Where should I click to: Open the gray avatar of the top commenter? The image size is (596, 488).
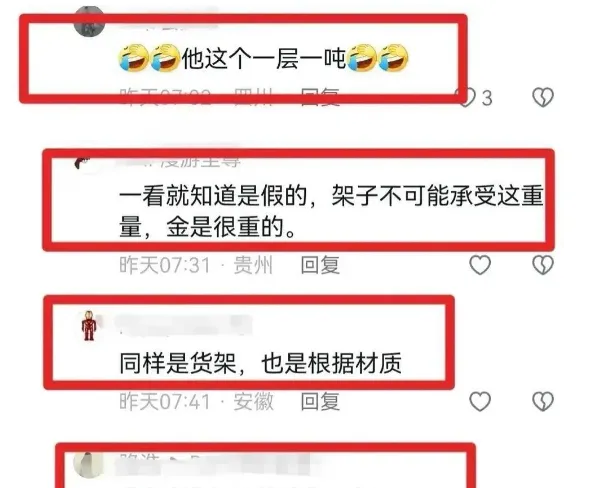[x=90, y=22]
